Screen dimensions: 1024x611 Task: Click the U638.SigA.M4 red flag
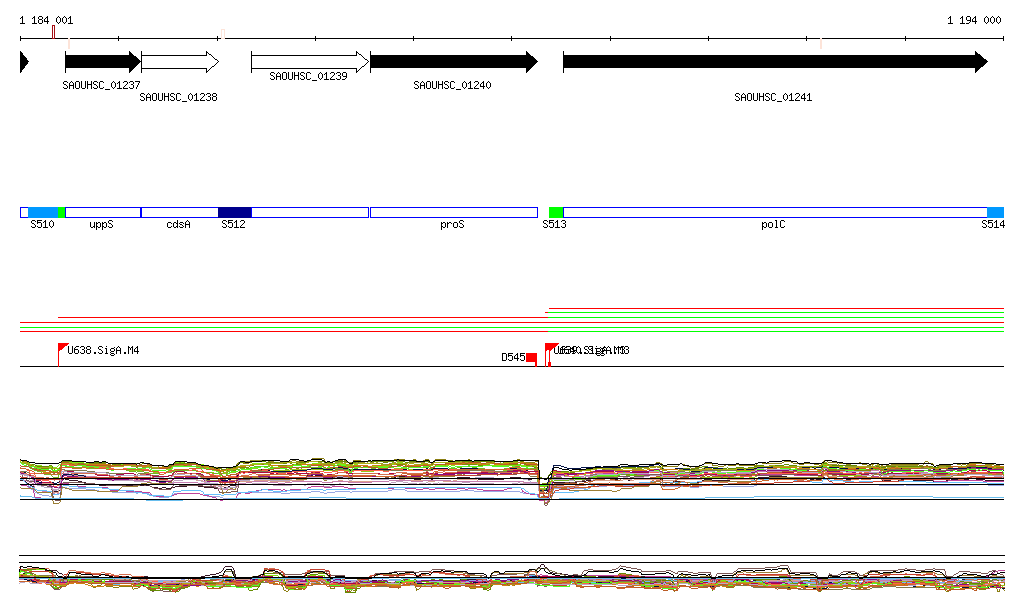(63, 348)
